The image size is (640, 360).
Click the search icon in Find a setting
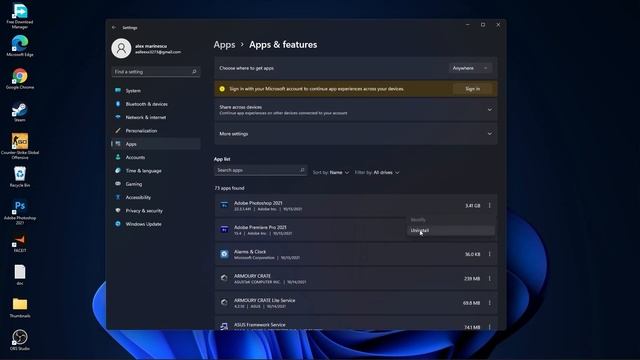[x=194, y=72]
